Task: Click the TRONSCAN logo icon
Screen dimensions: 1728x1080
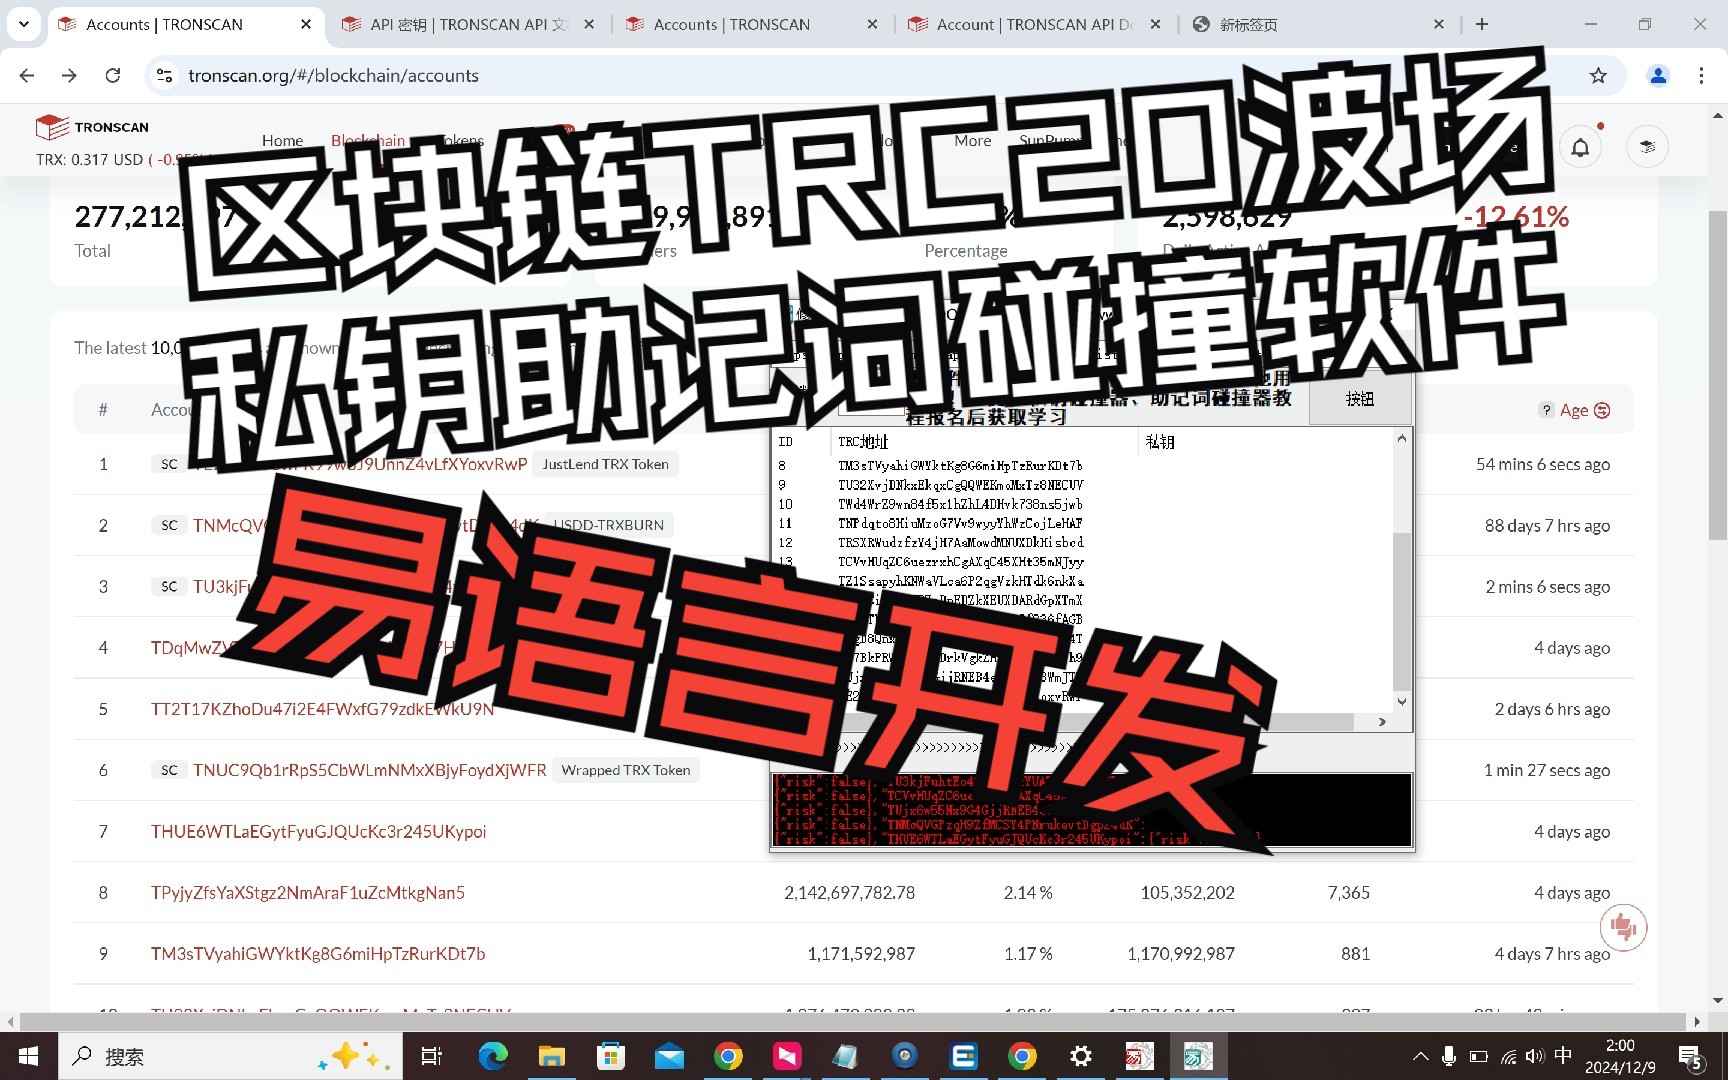Action: click(53, 128)
